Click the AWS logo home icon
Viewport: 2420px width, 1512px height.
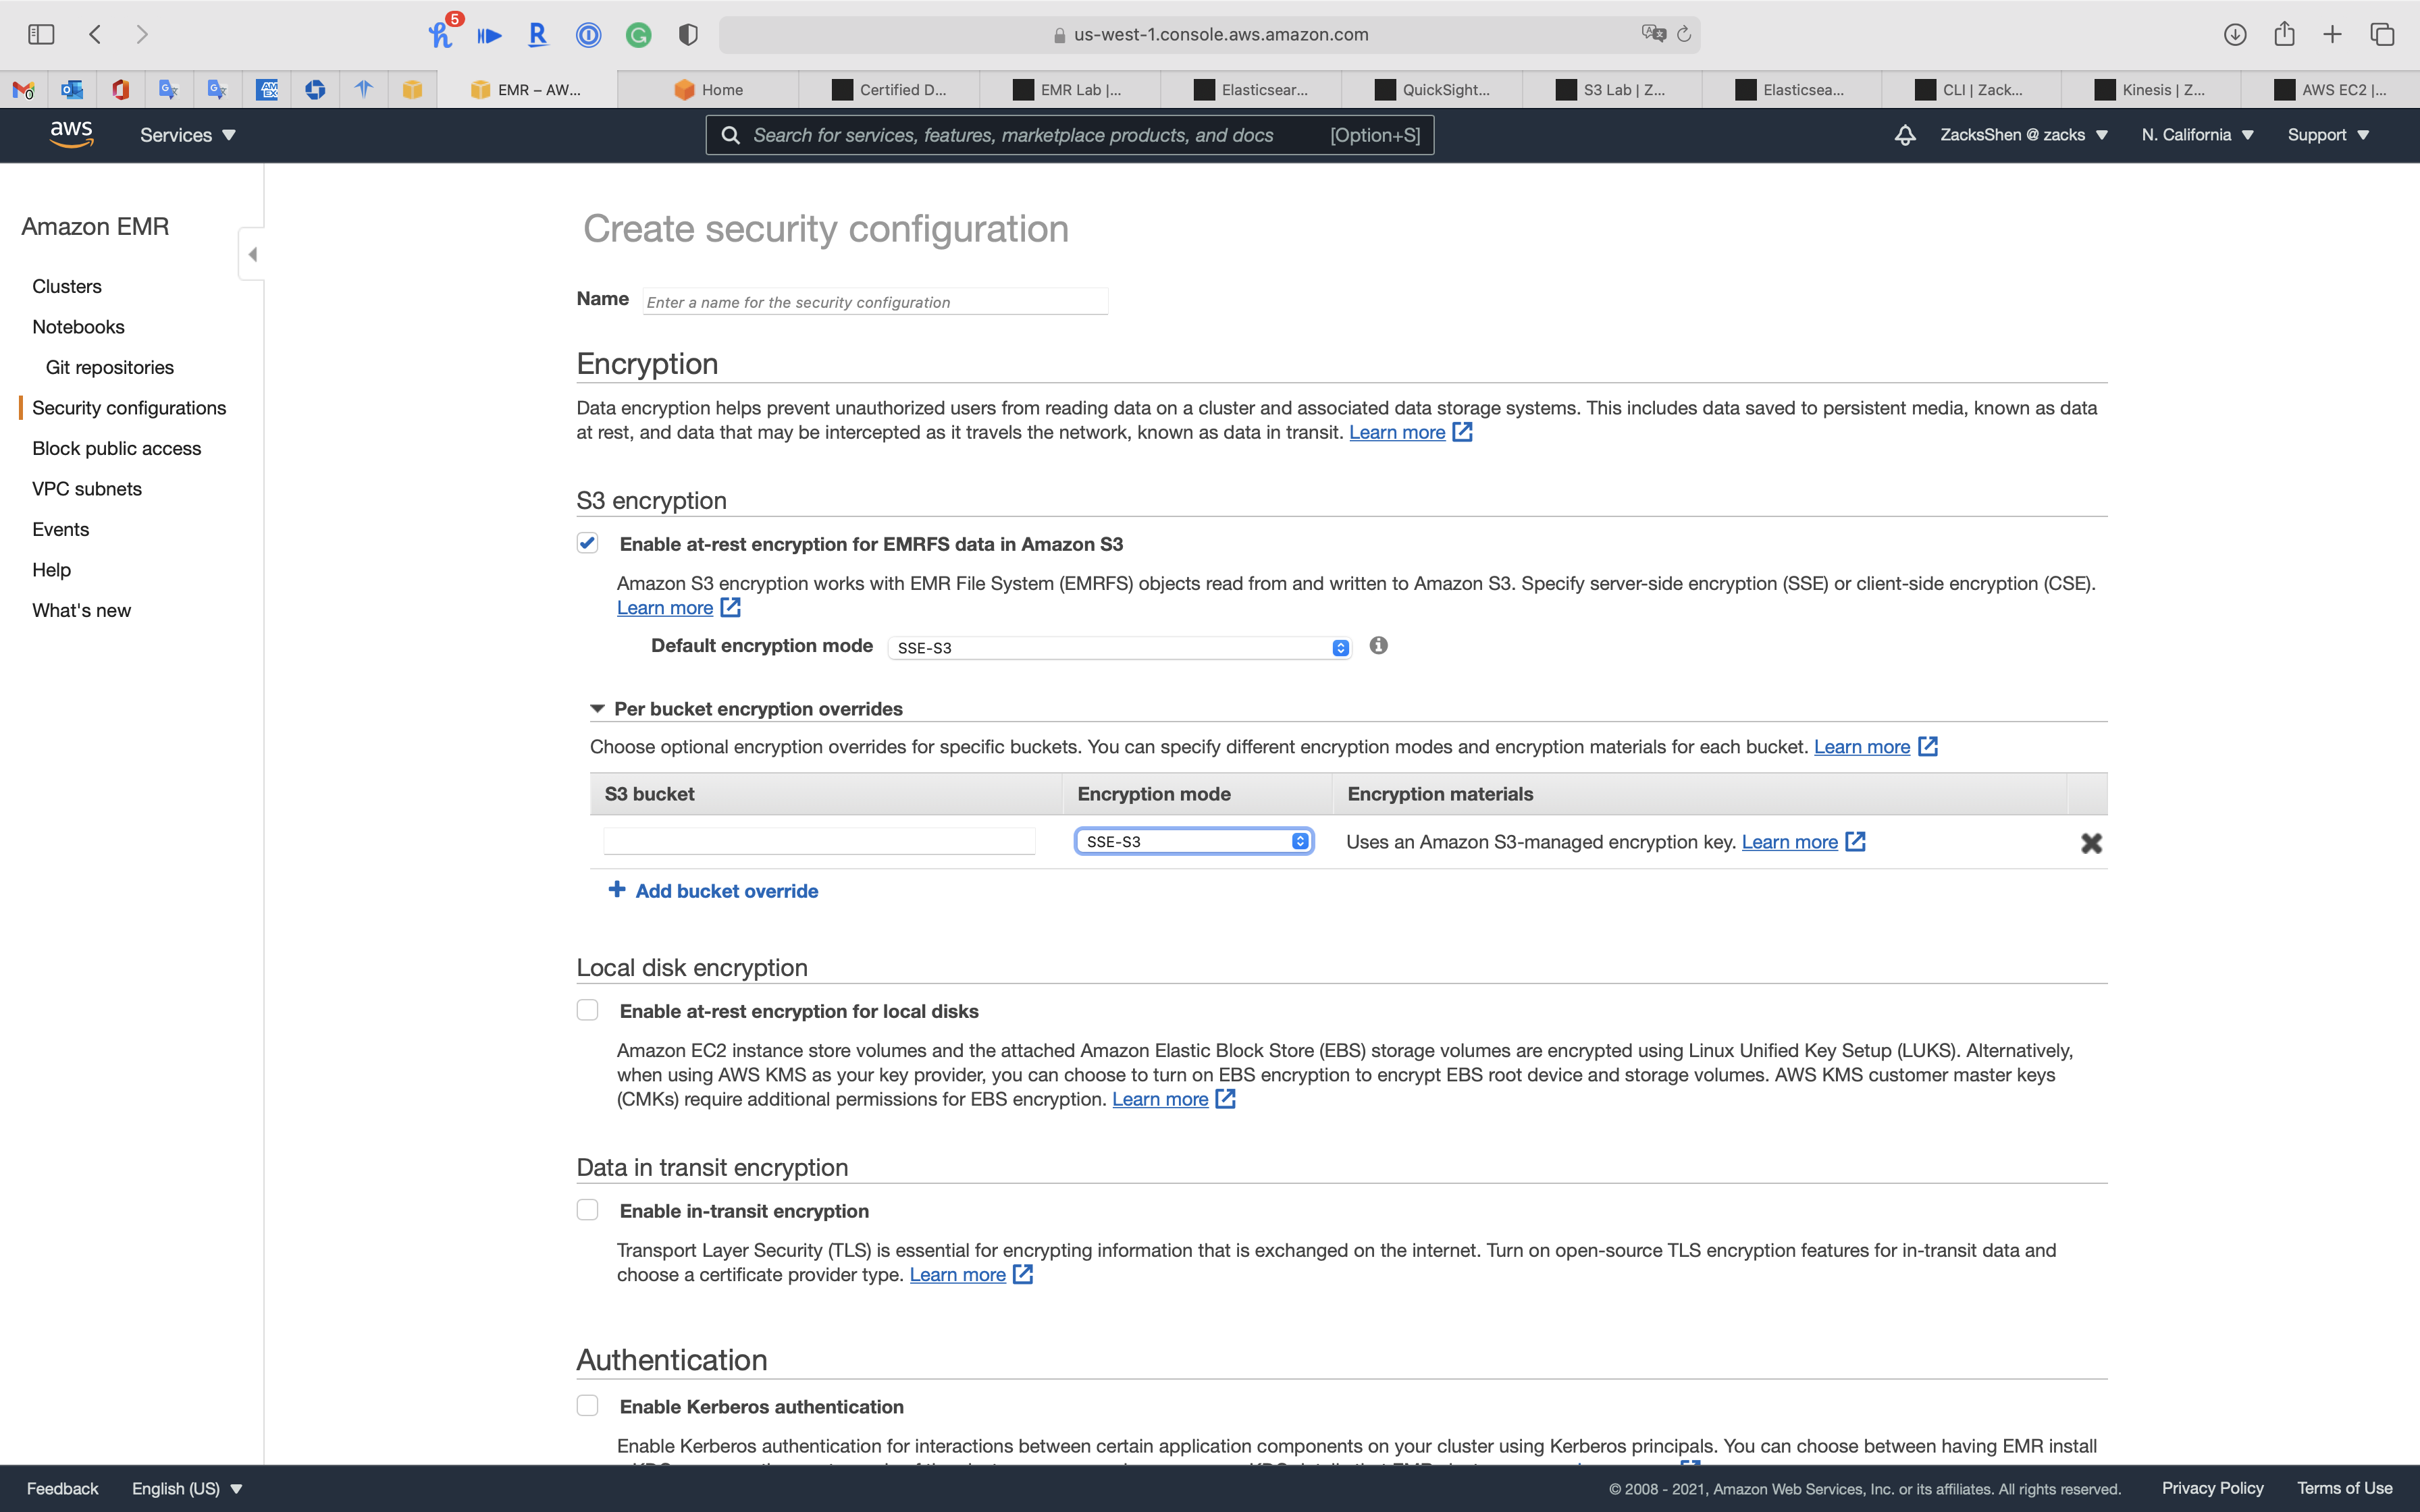pyautogui.click(x=71, y=134)
